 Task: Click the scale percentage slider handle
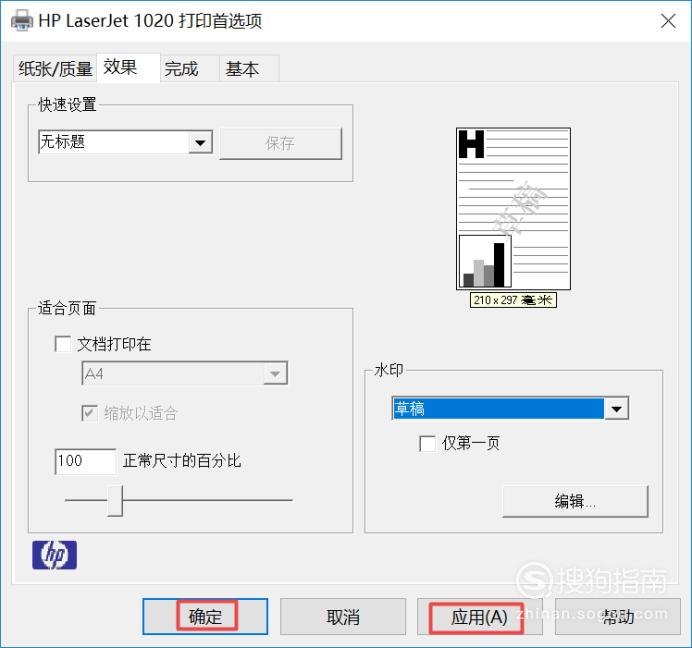pos(115,501)
